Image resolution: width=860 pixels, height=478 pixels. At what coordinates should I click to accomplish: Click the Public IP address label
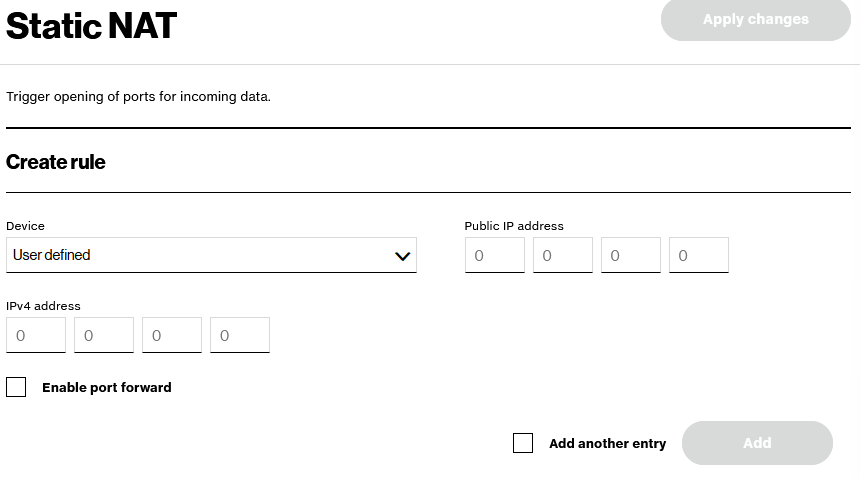click(x=514, y=226)
